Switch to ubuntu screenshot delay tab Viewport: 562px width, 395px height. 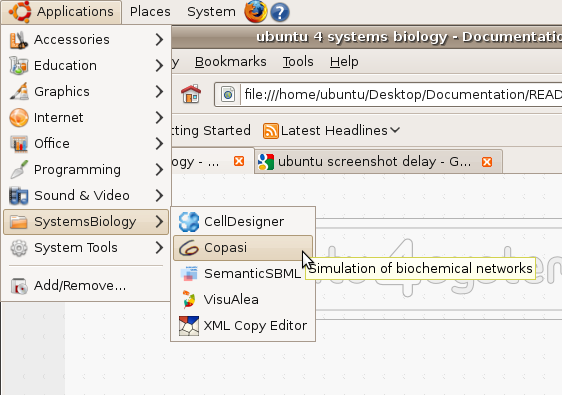point(378,162)
